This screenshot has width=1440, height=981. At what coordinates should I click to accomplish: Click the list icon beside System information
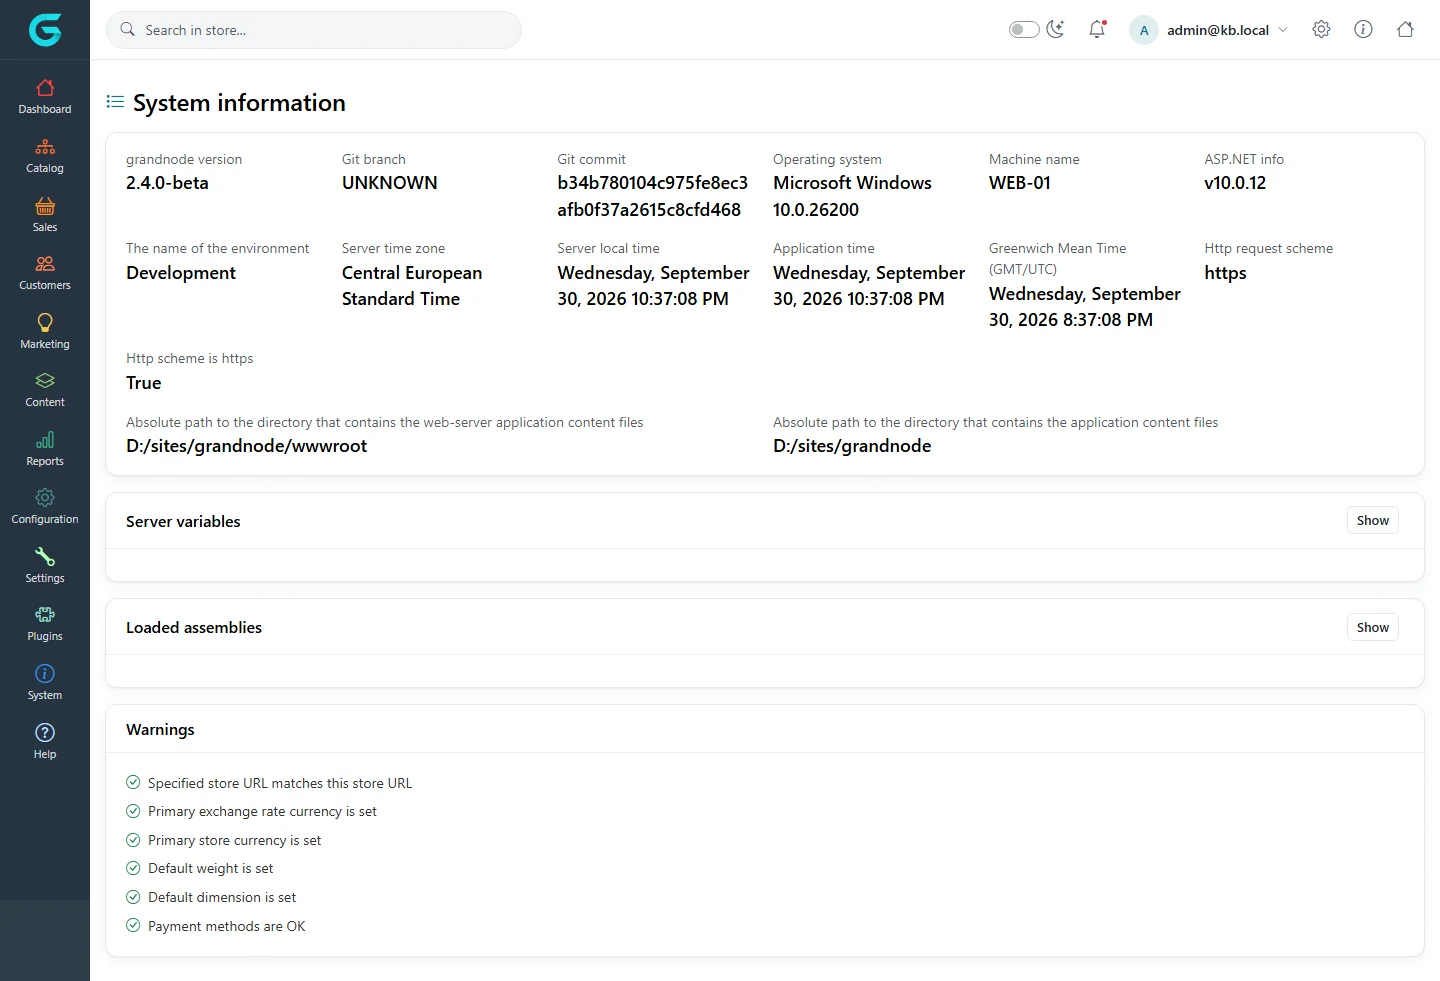[115, 102]
